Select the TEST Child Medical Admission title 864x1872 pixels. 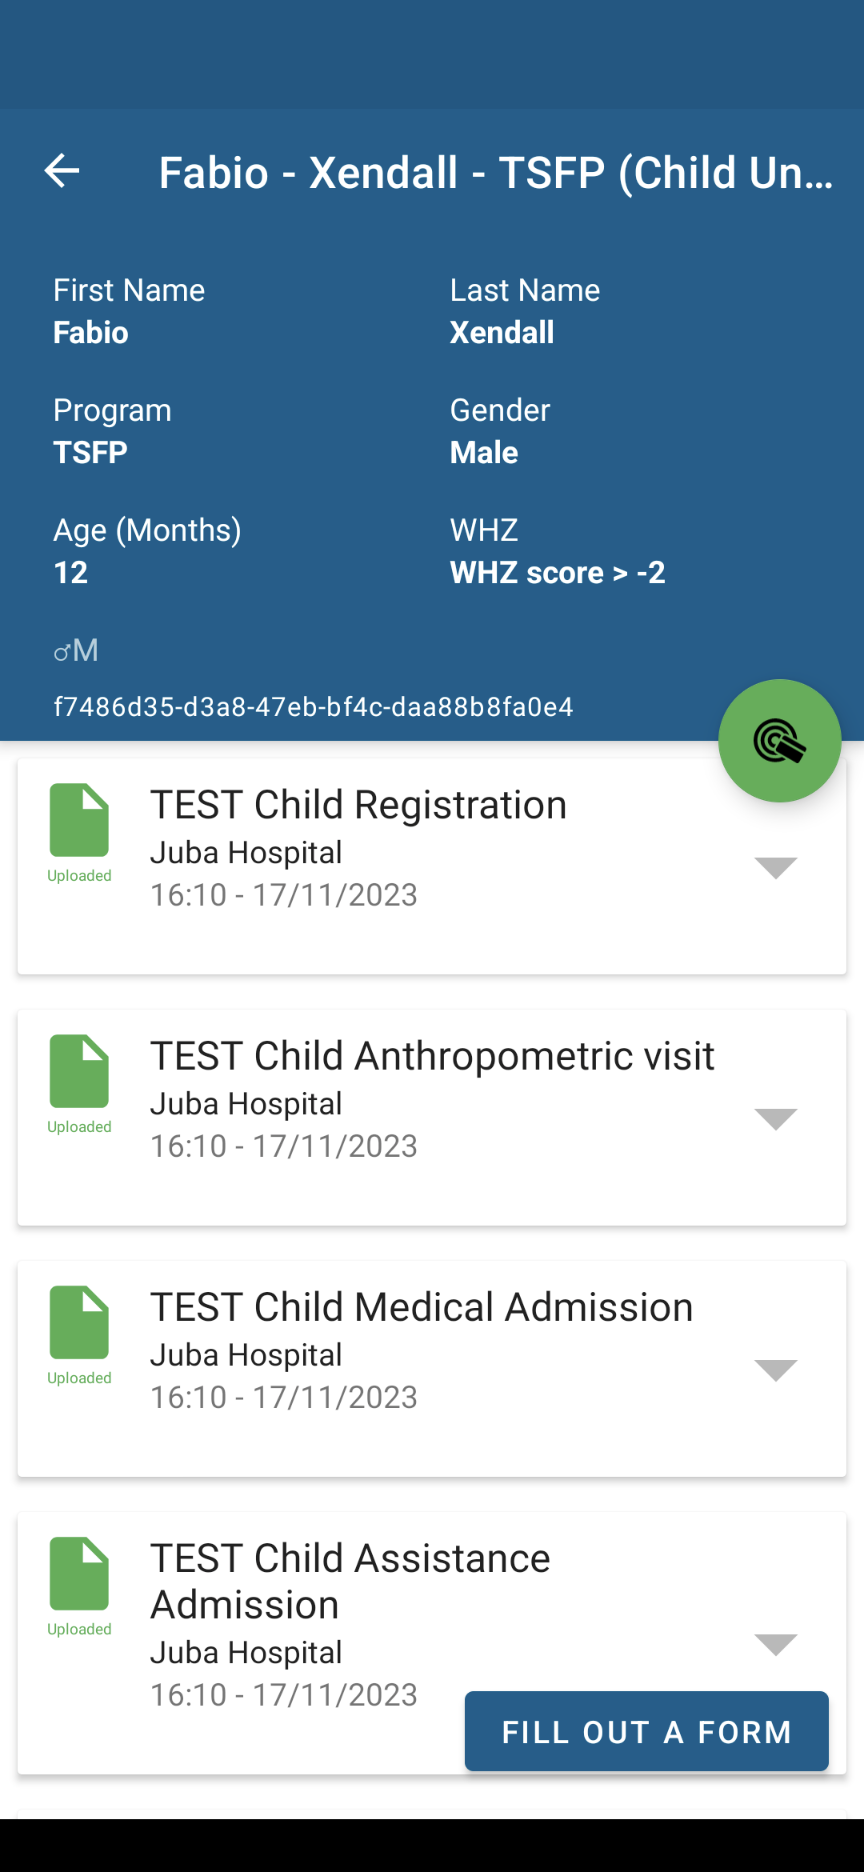pos(421,1307)
